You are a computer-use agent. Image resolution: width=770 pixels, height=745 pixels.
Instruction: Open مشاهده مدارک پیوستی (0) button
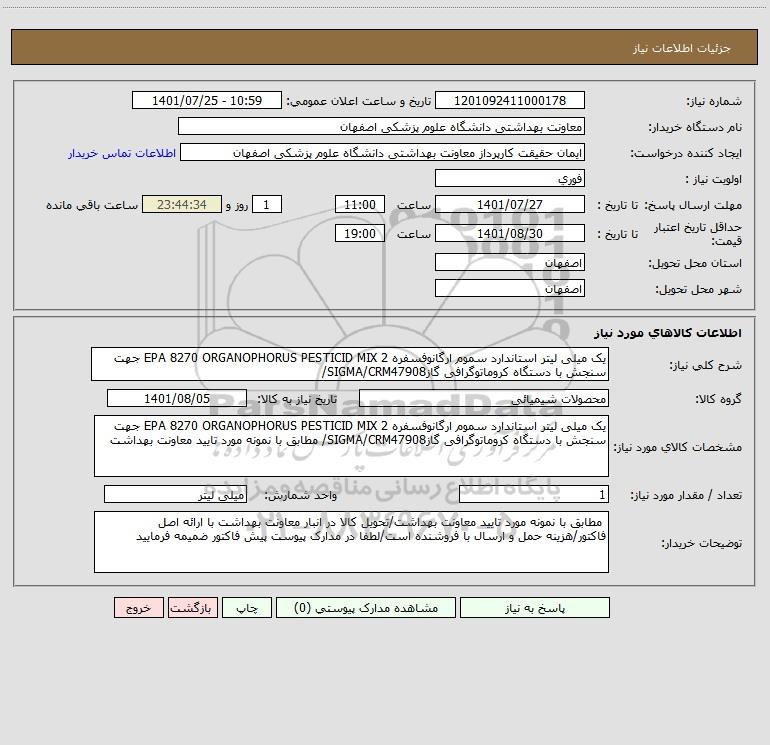[x=366, y=607]
